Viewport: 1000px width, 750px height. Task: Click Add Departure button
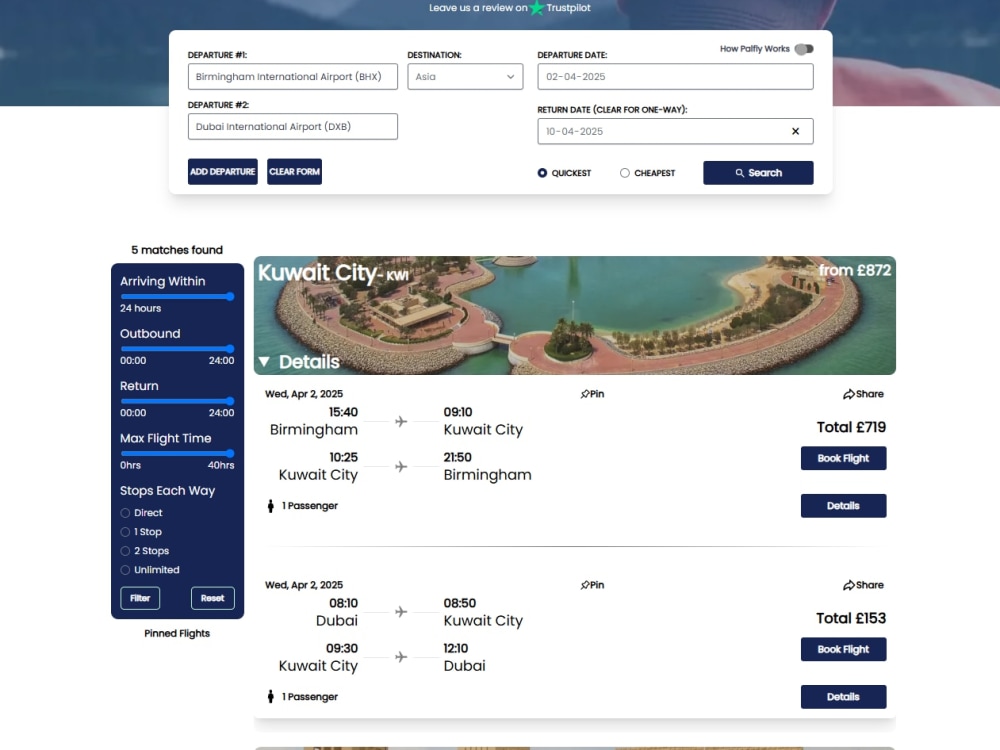pos(223,172)
